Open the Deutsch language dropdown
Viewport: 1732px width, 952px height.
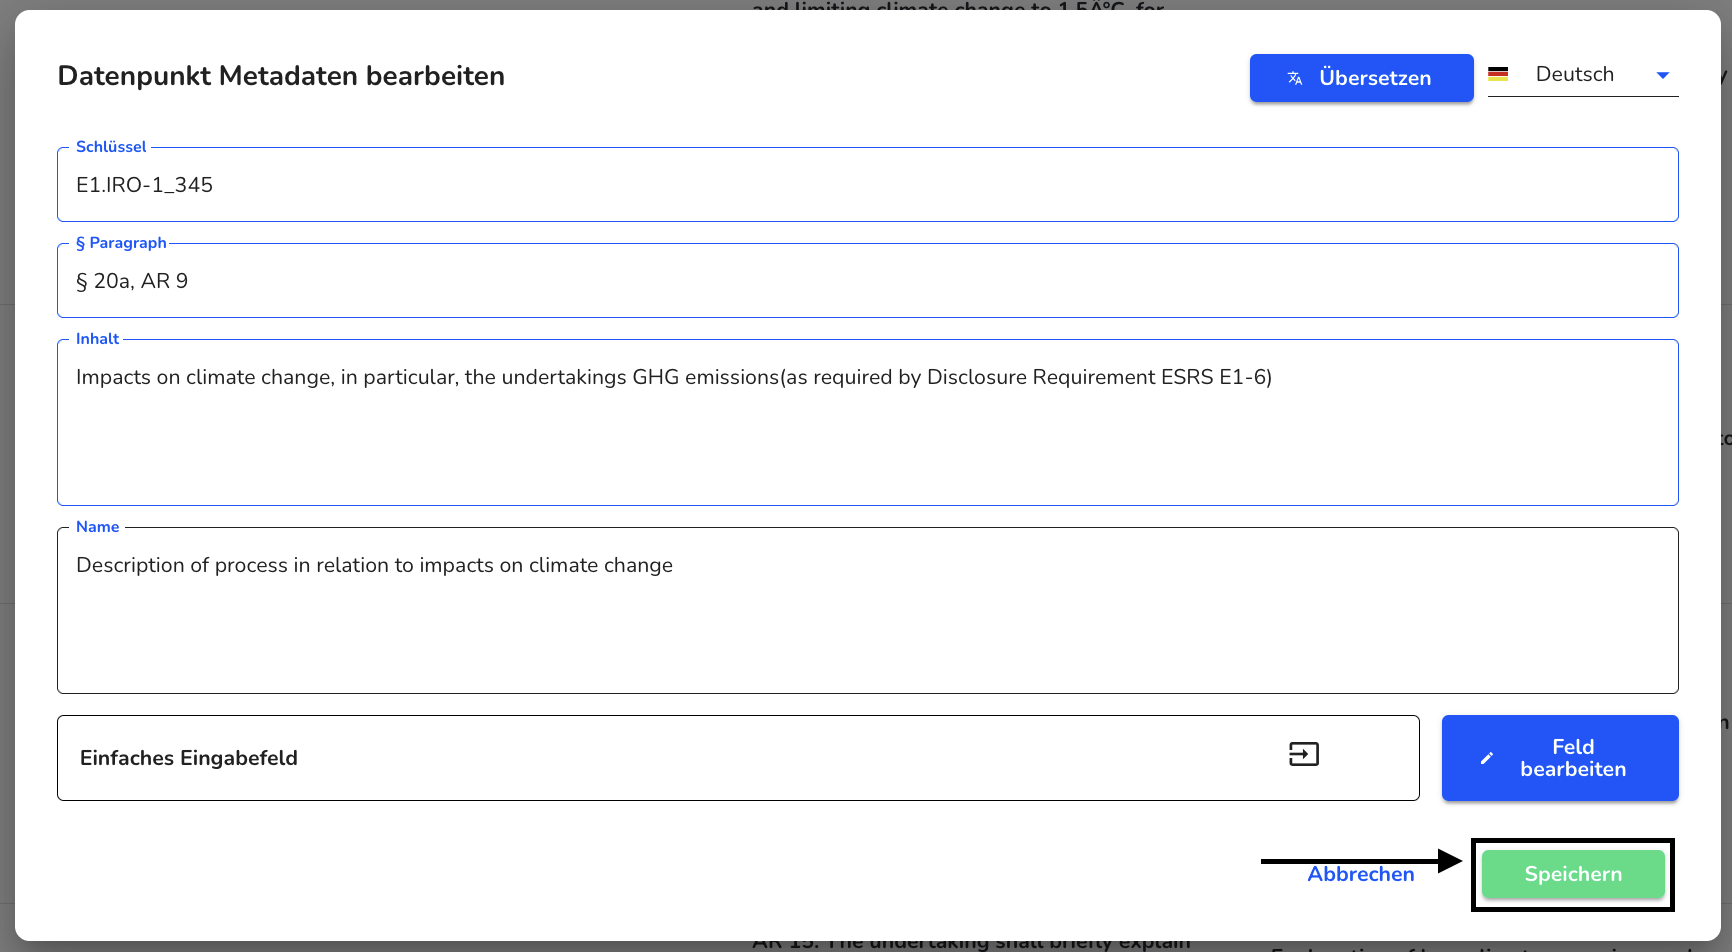click(1583, 75)
